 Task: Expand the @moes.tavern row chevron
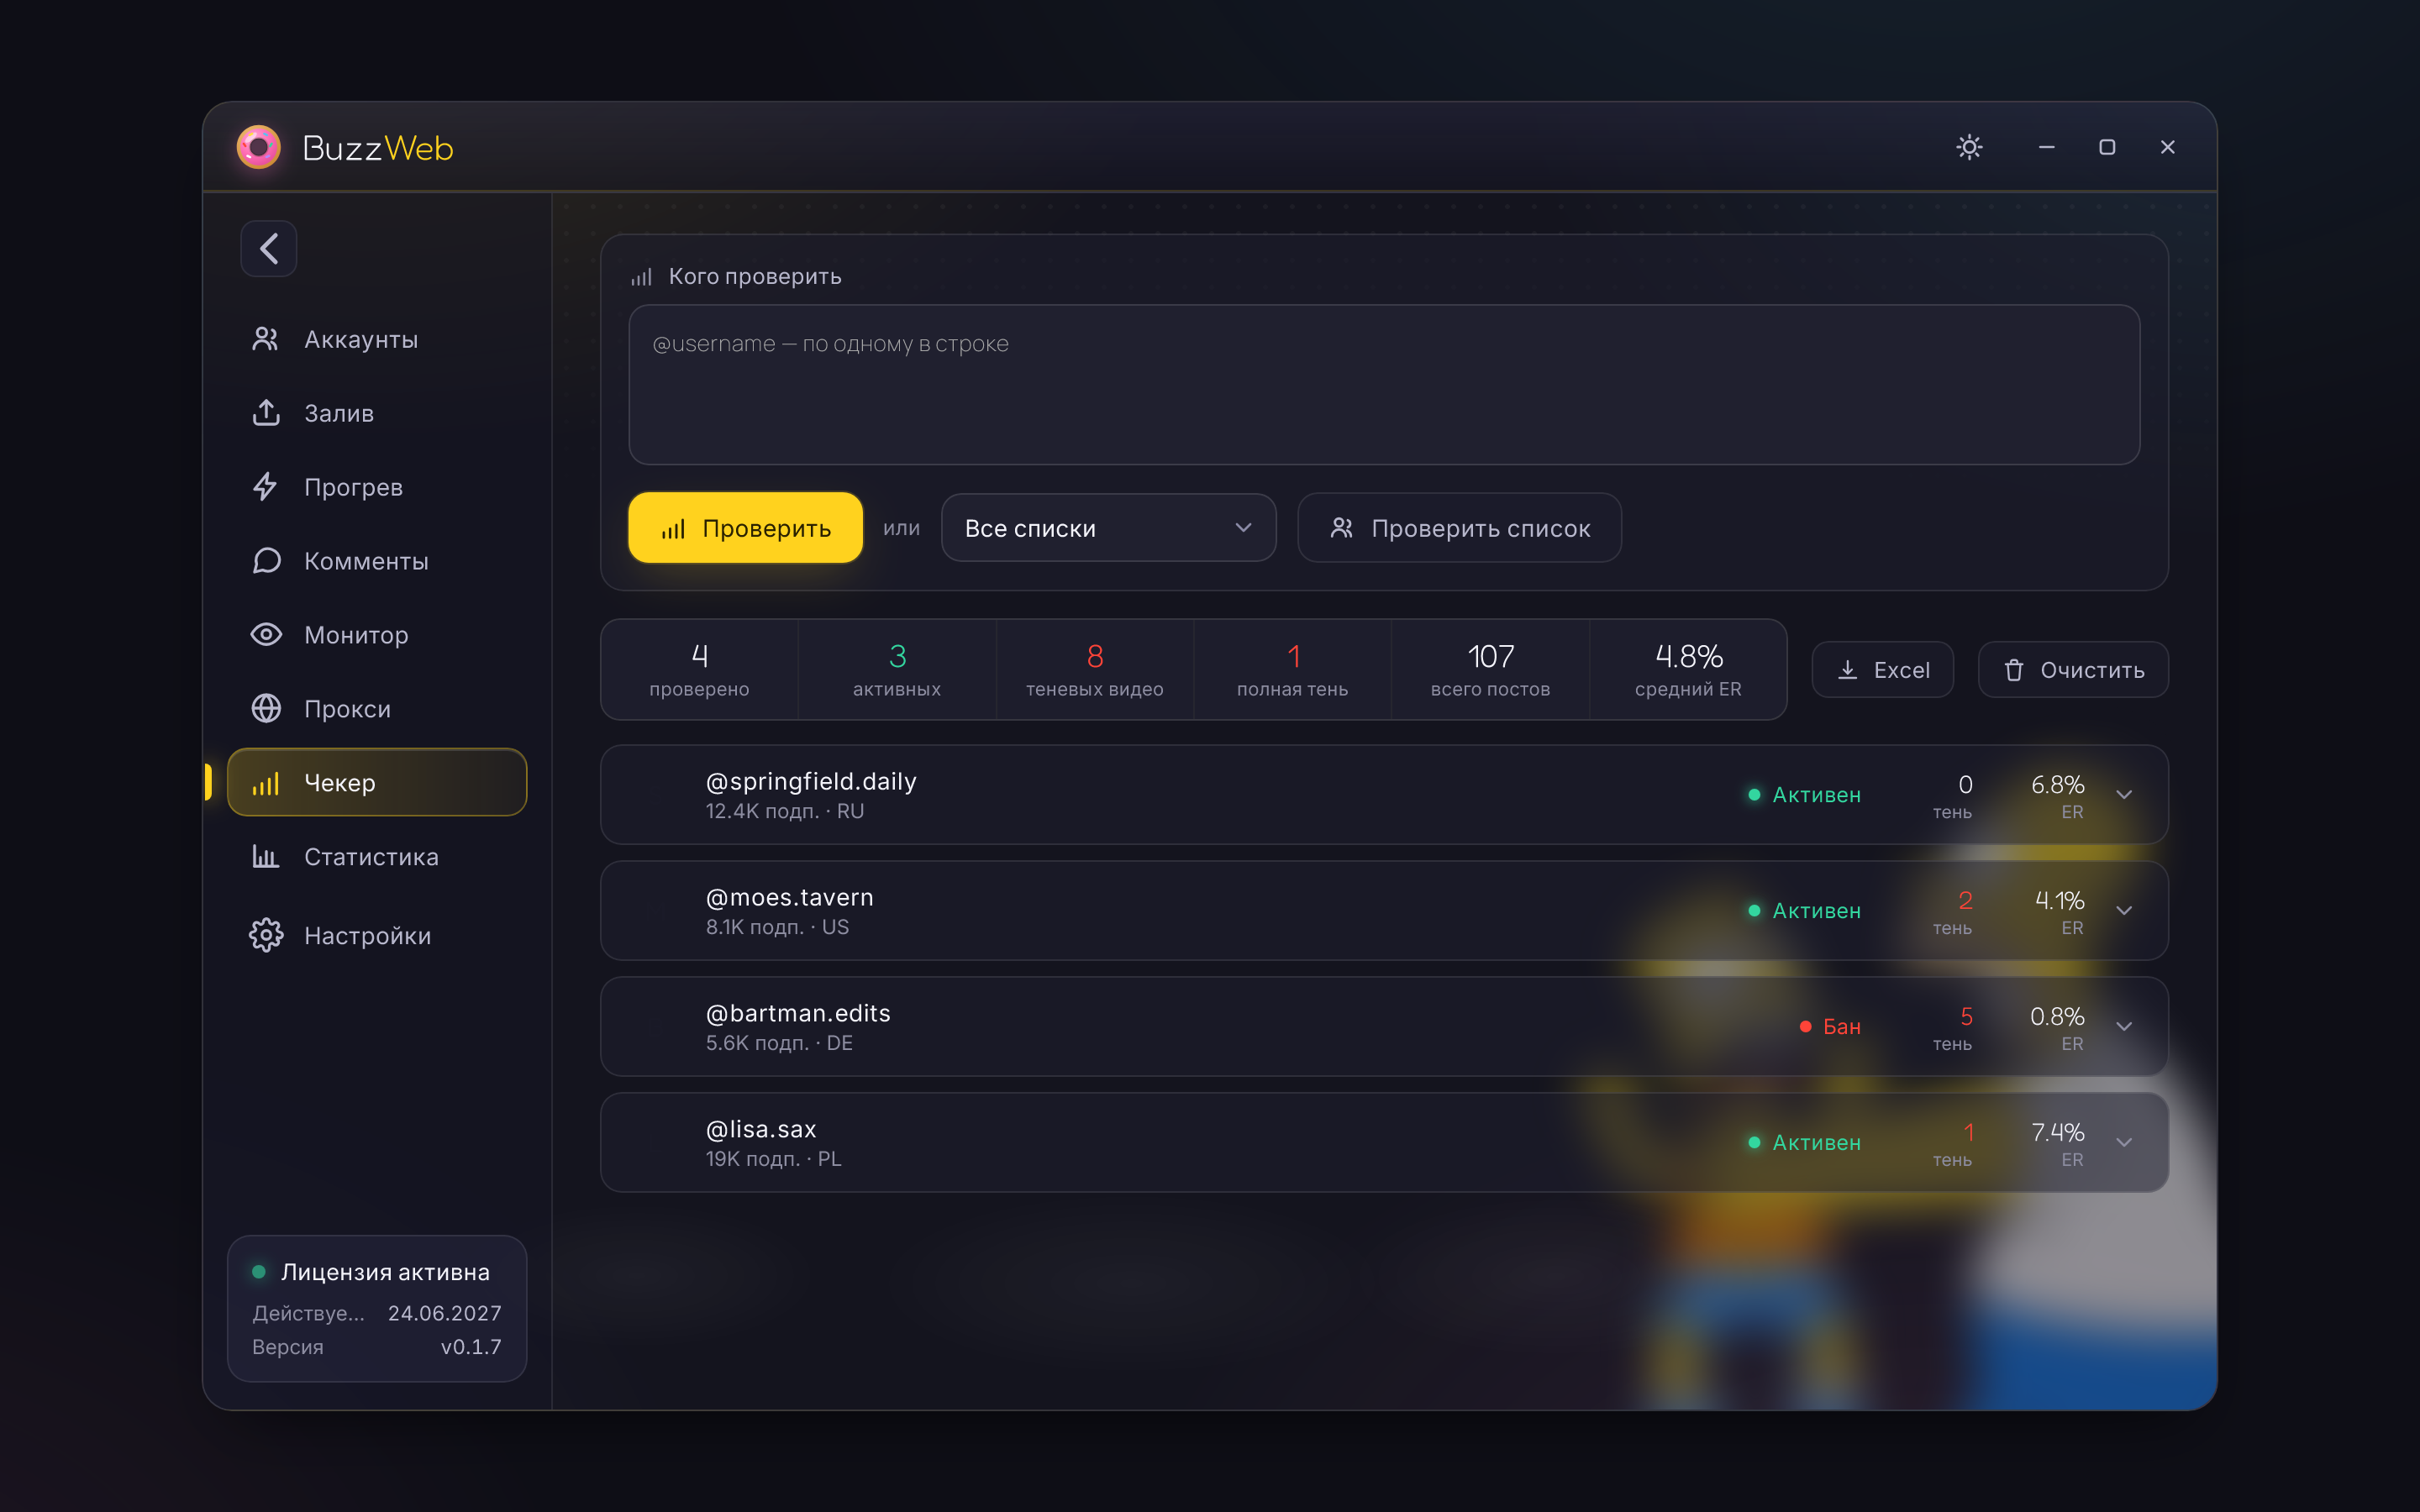[x=2124, y=911]
